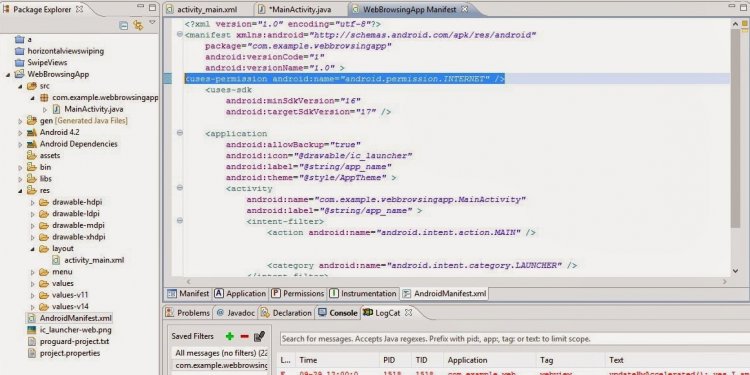750x375 pixels.
Task: Close the Package Explorer view
Action: pyautogui.click(x=79, y=9)
